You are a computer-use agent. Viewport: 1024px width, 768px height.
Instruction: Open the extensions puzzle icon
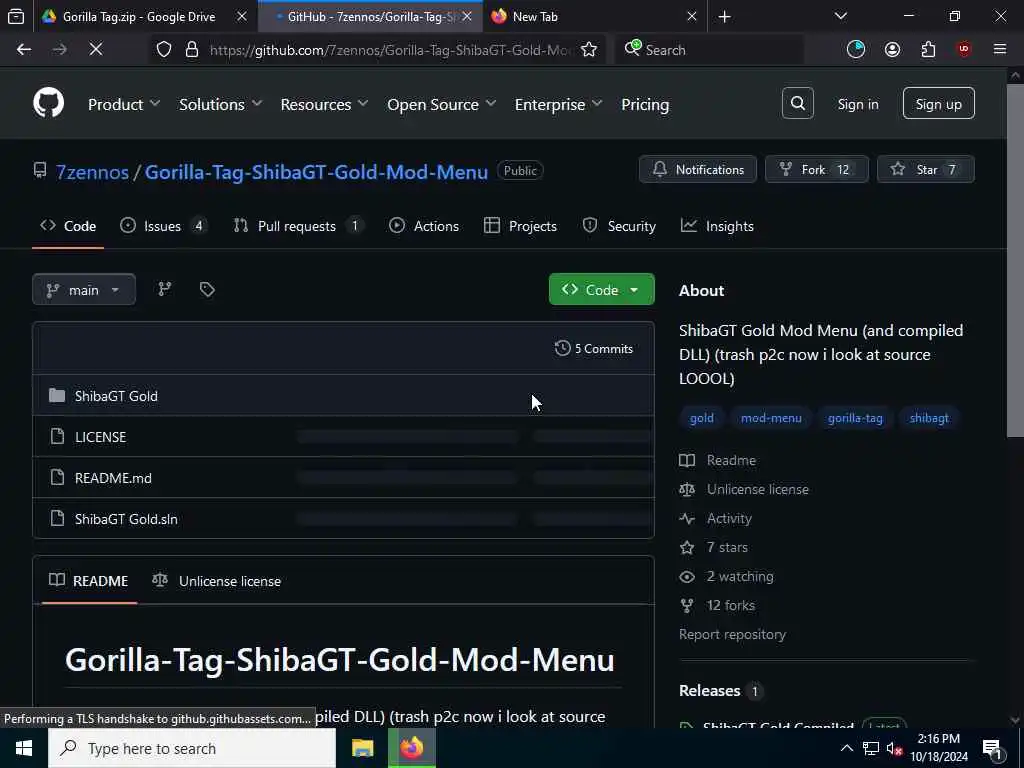928,50
